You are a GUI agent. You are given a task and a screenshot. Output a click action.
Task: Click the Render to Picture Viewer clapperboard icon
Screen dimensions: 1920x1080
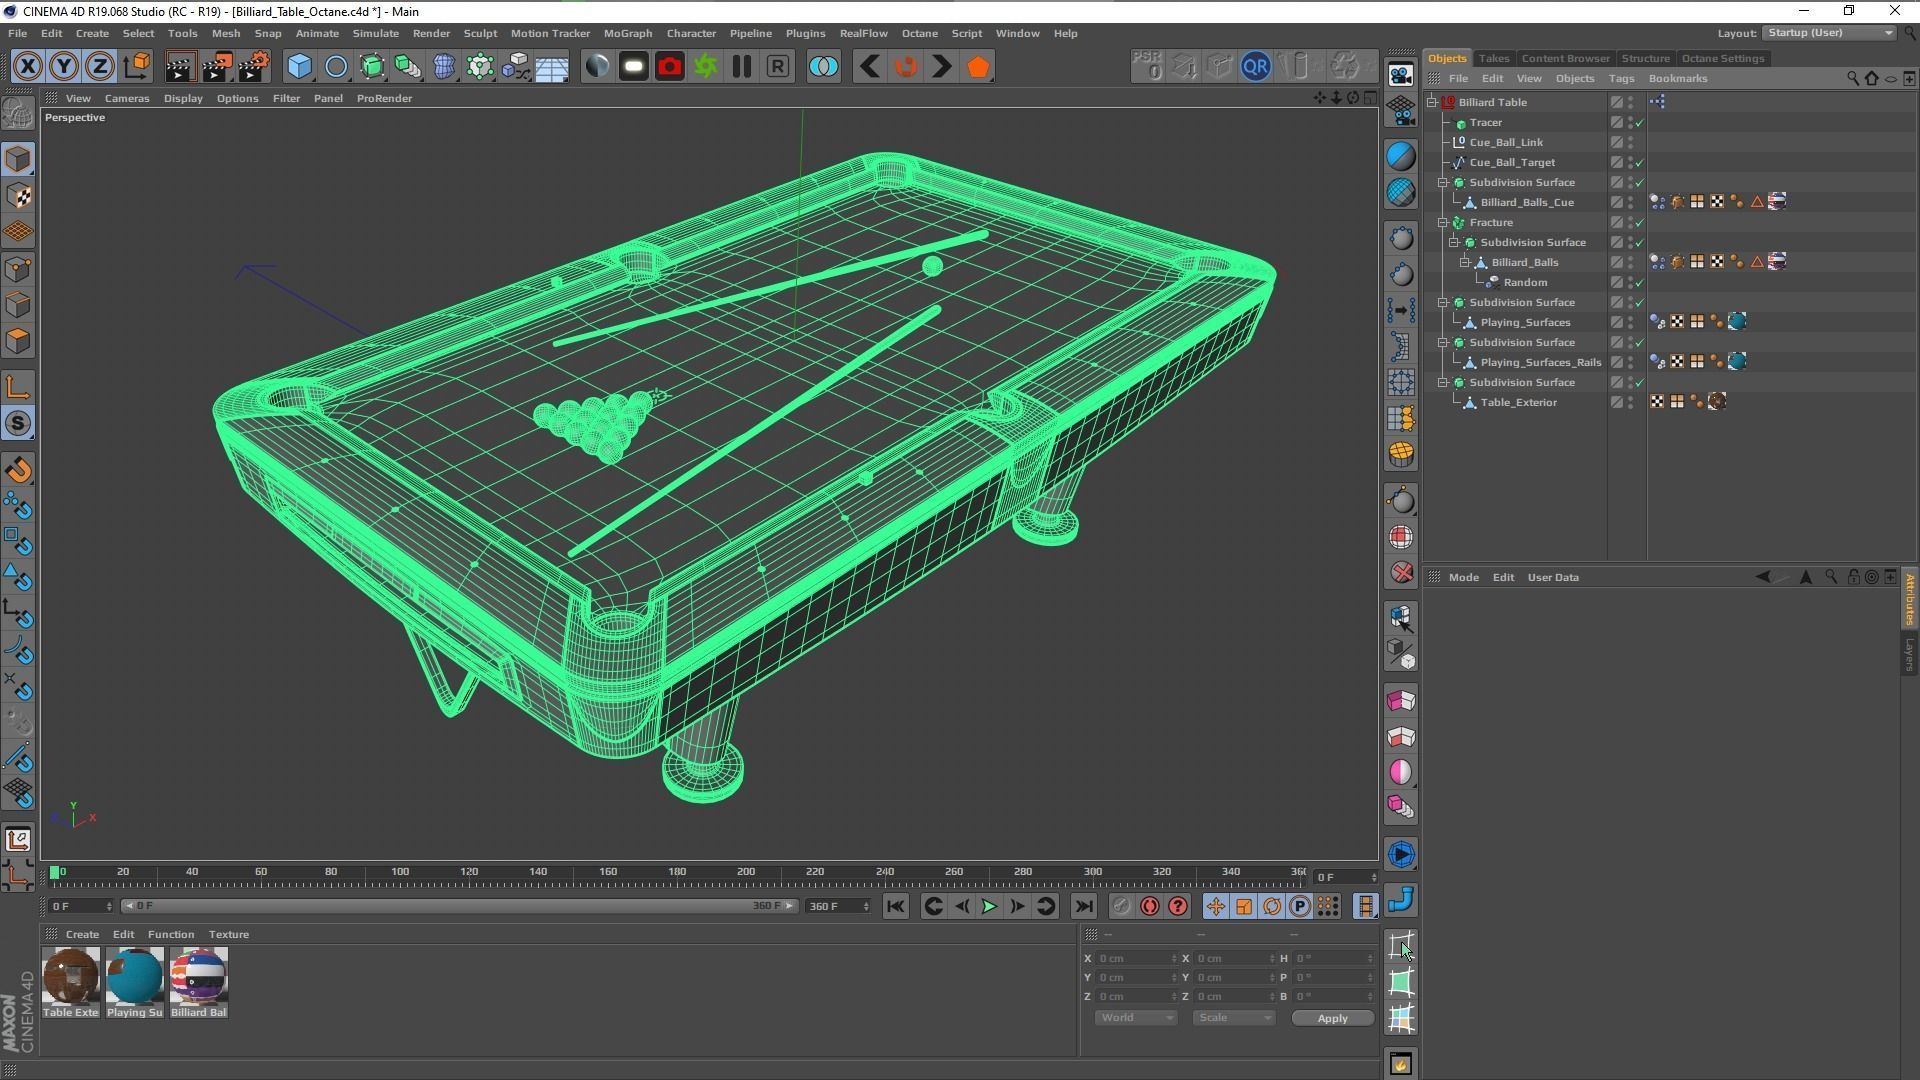[217, 67]
